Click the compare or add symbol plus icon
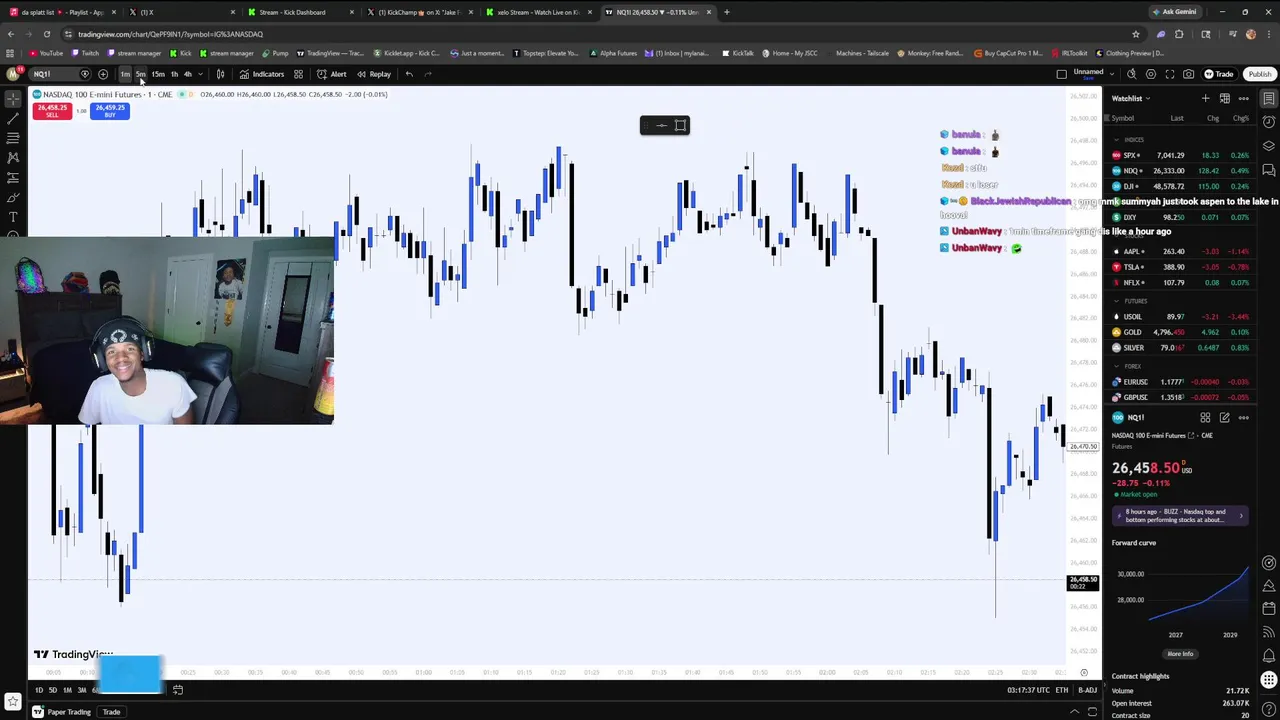This screenshot has height=720, width=1280. 103,74
